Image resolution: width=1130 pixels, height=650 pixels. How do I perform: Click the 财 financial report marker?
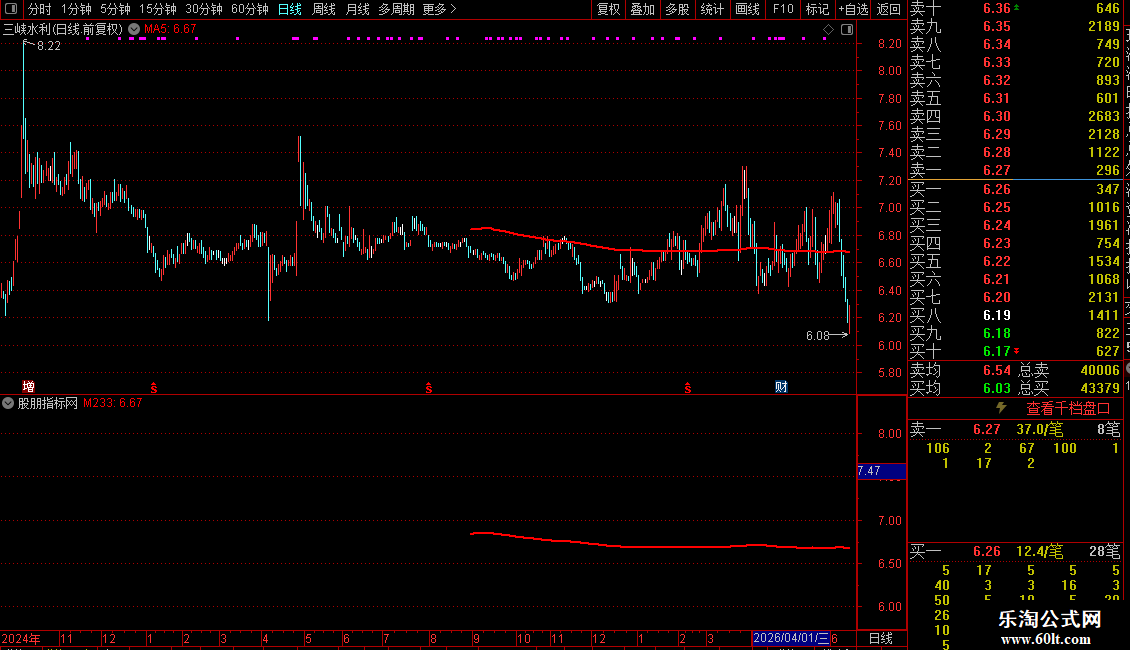(x=781, y=386)
